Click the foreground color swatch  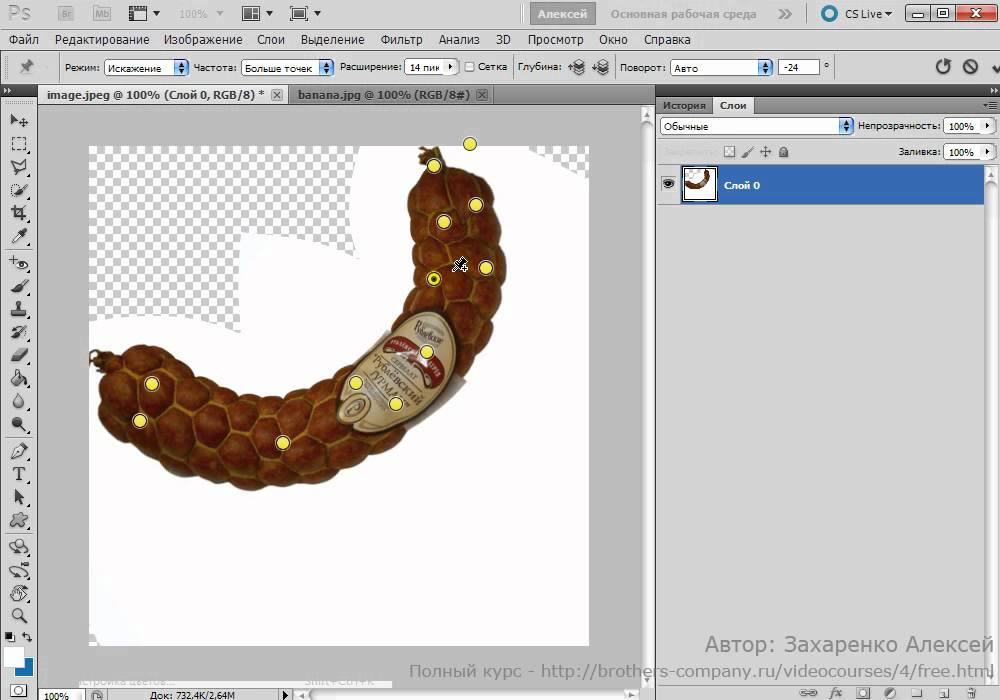(x=13, y=657)
